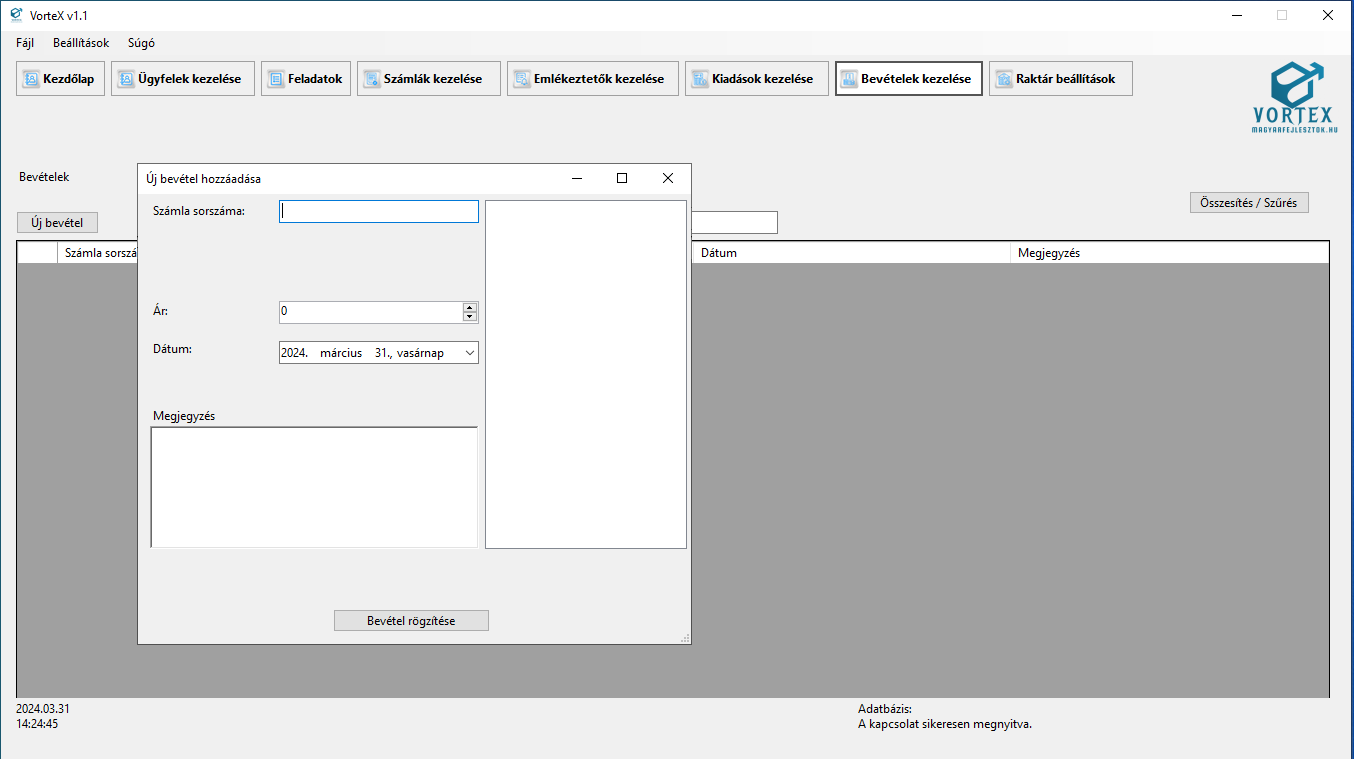Open the Fájl menu
The image size is (1354, 759).
[x=25, y=43]
